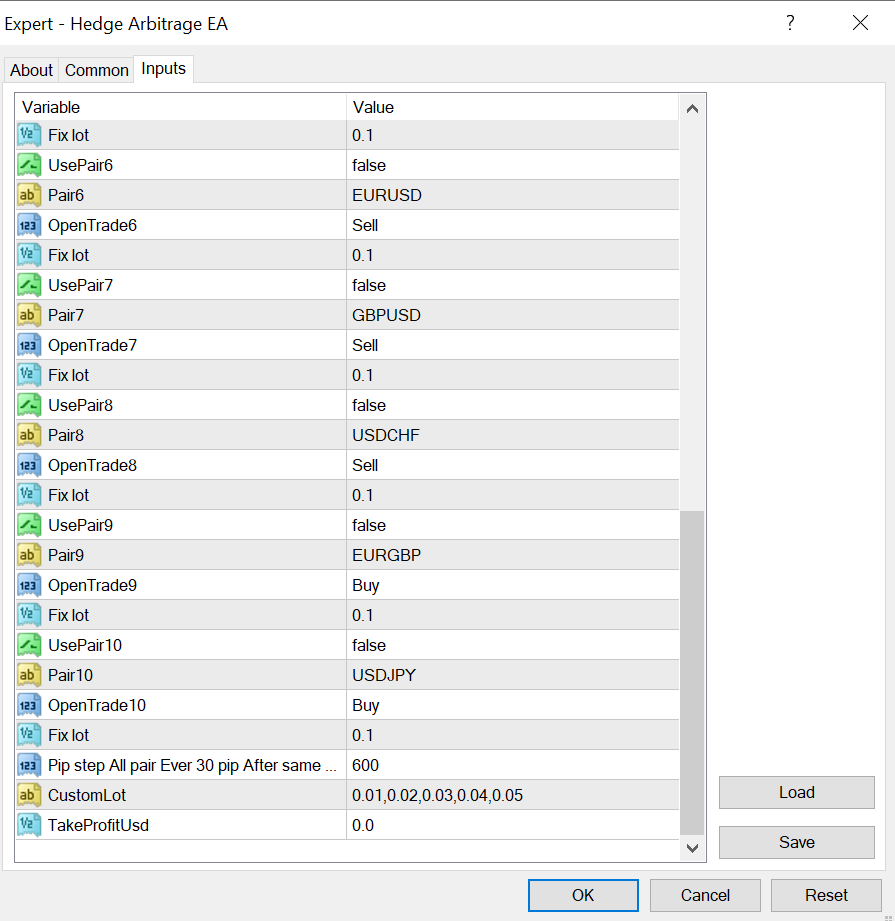Select the UsePair10 variable row
Screen dimensions: 895x921
(347, 645)
